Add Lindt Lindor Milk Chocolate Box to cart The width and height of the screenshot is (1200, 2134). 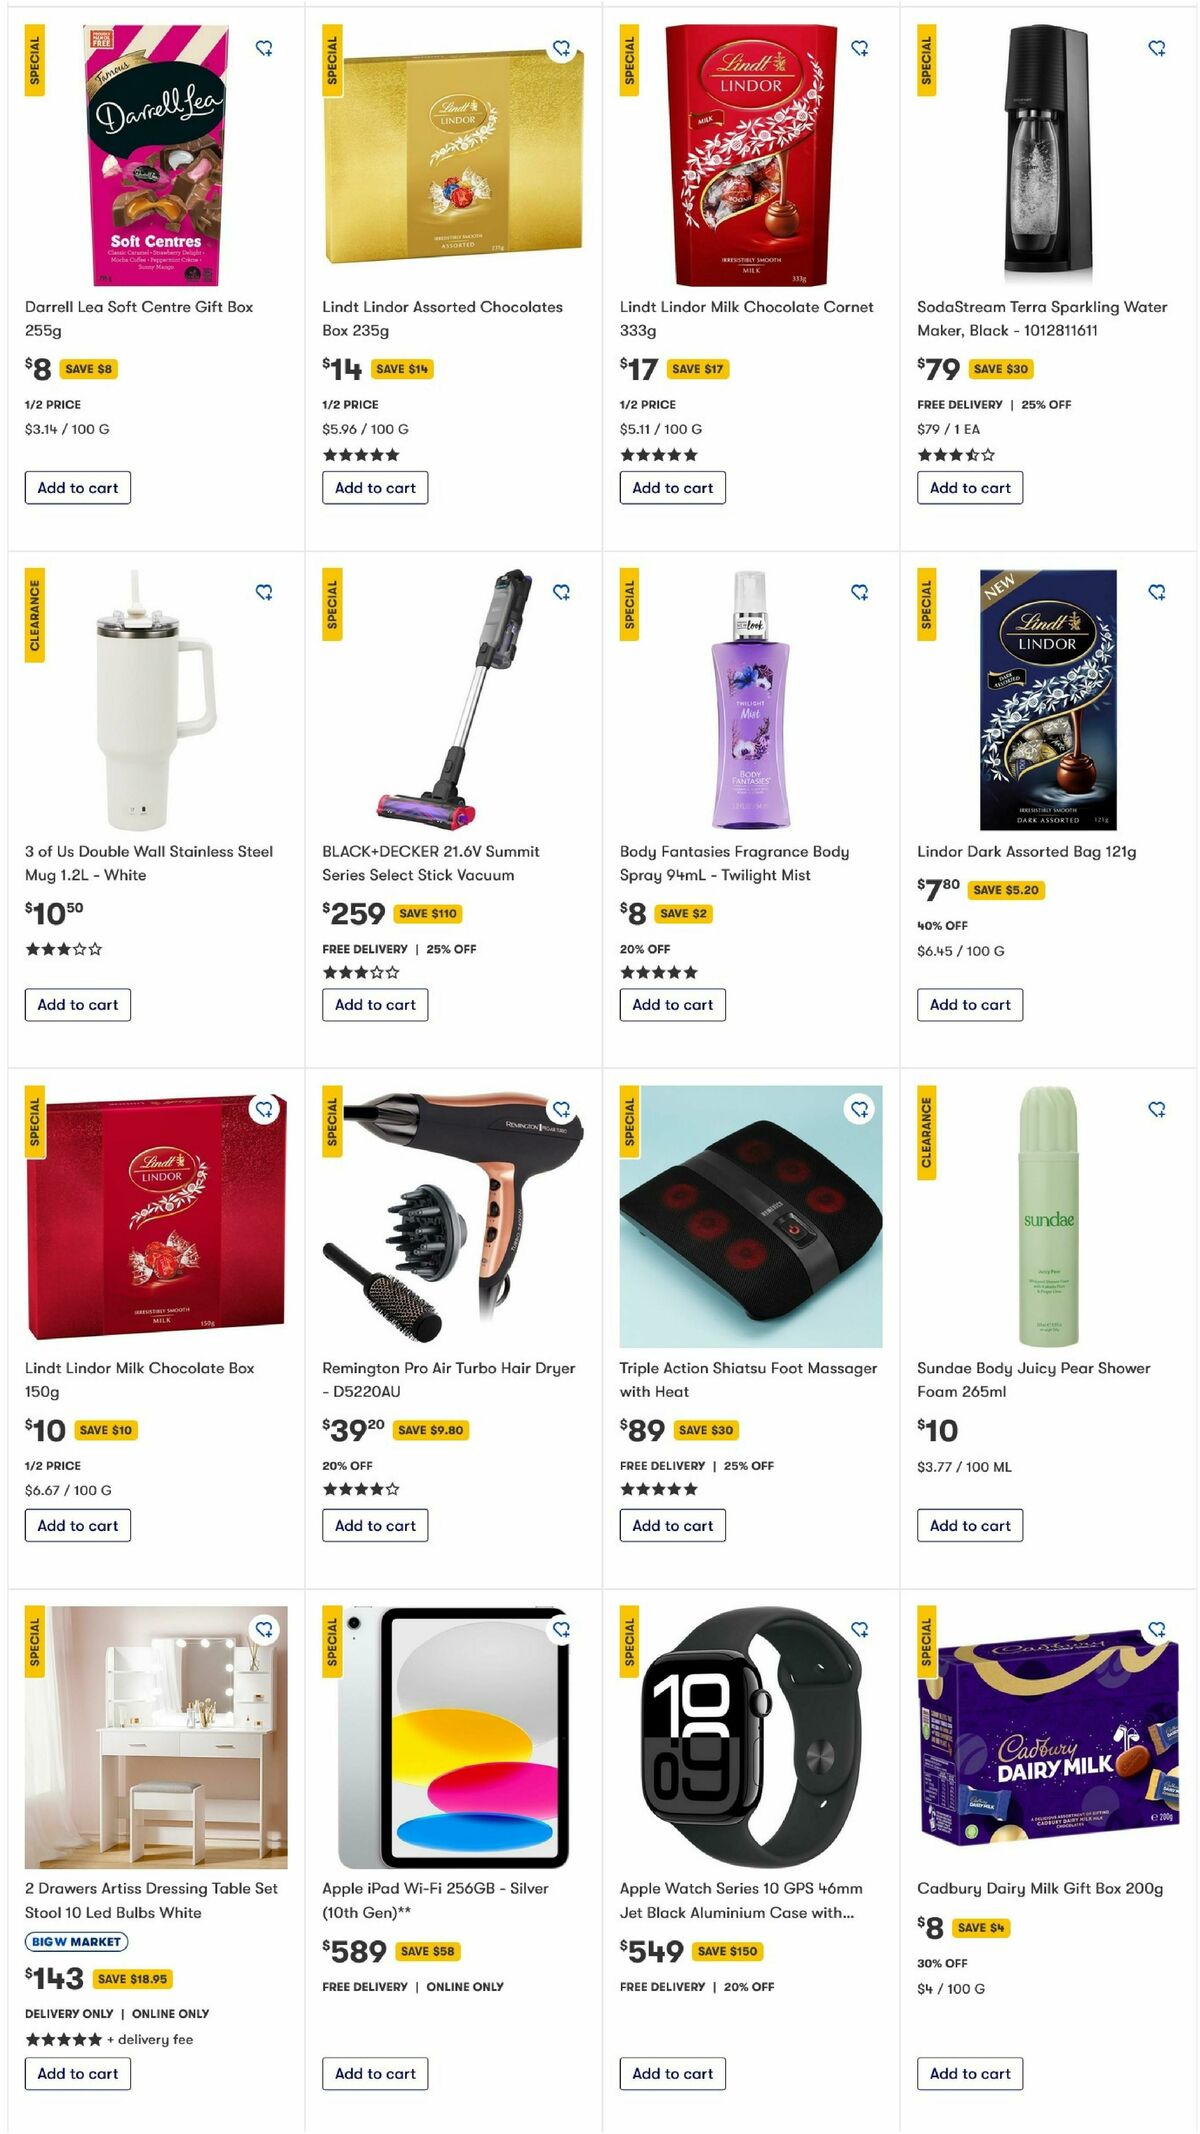[76, 1525]
